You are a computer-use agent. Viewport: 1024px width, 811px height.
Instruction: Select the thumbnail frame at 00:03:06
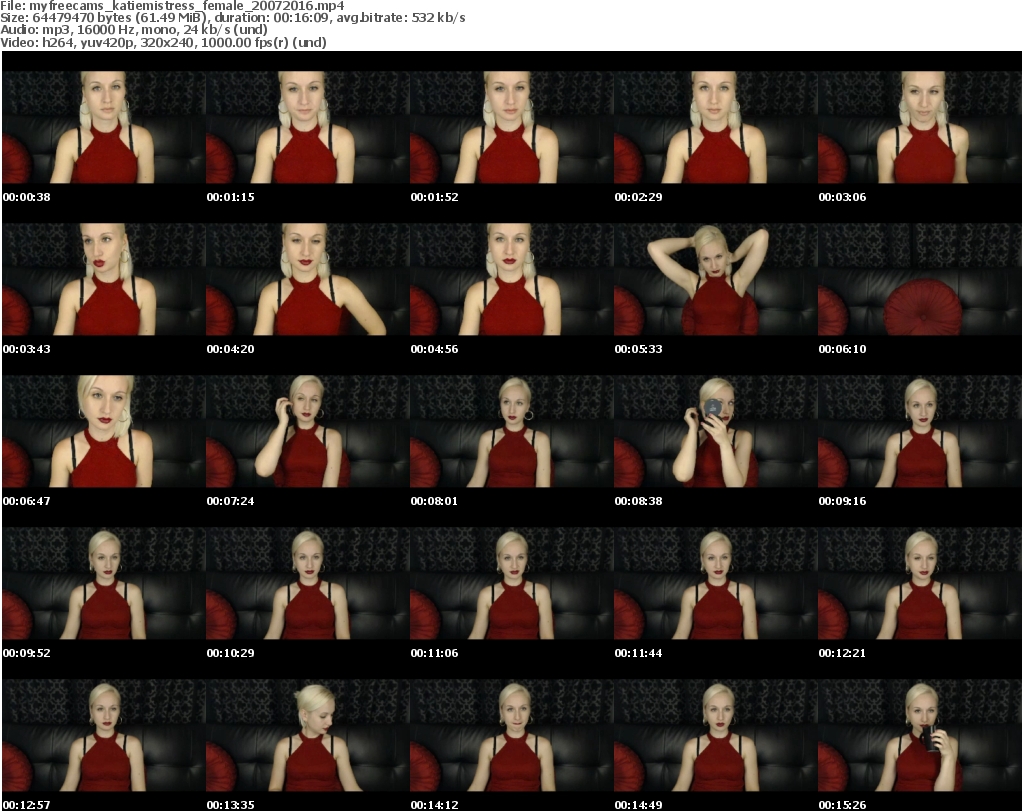coord(920,127)
